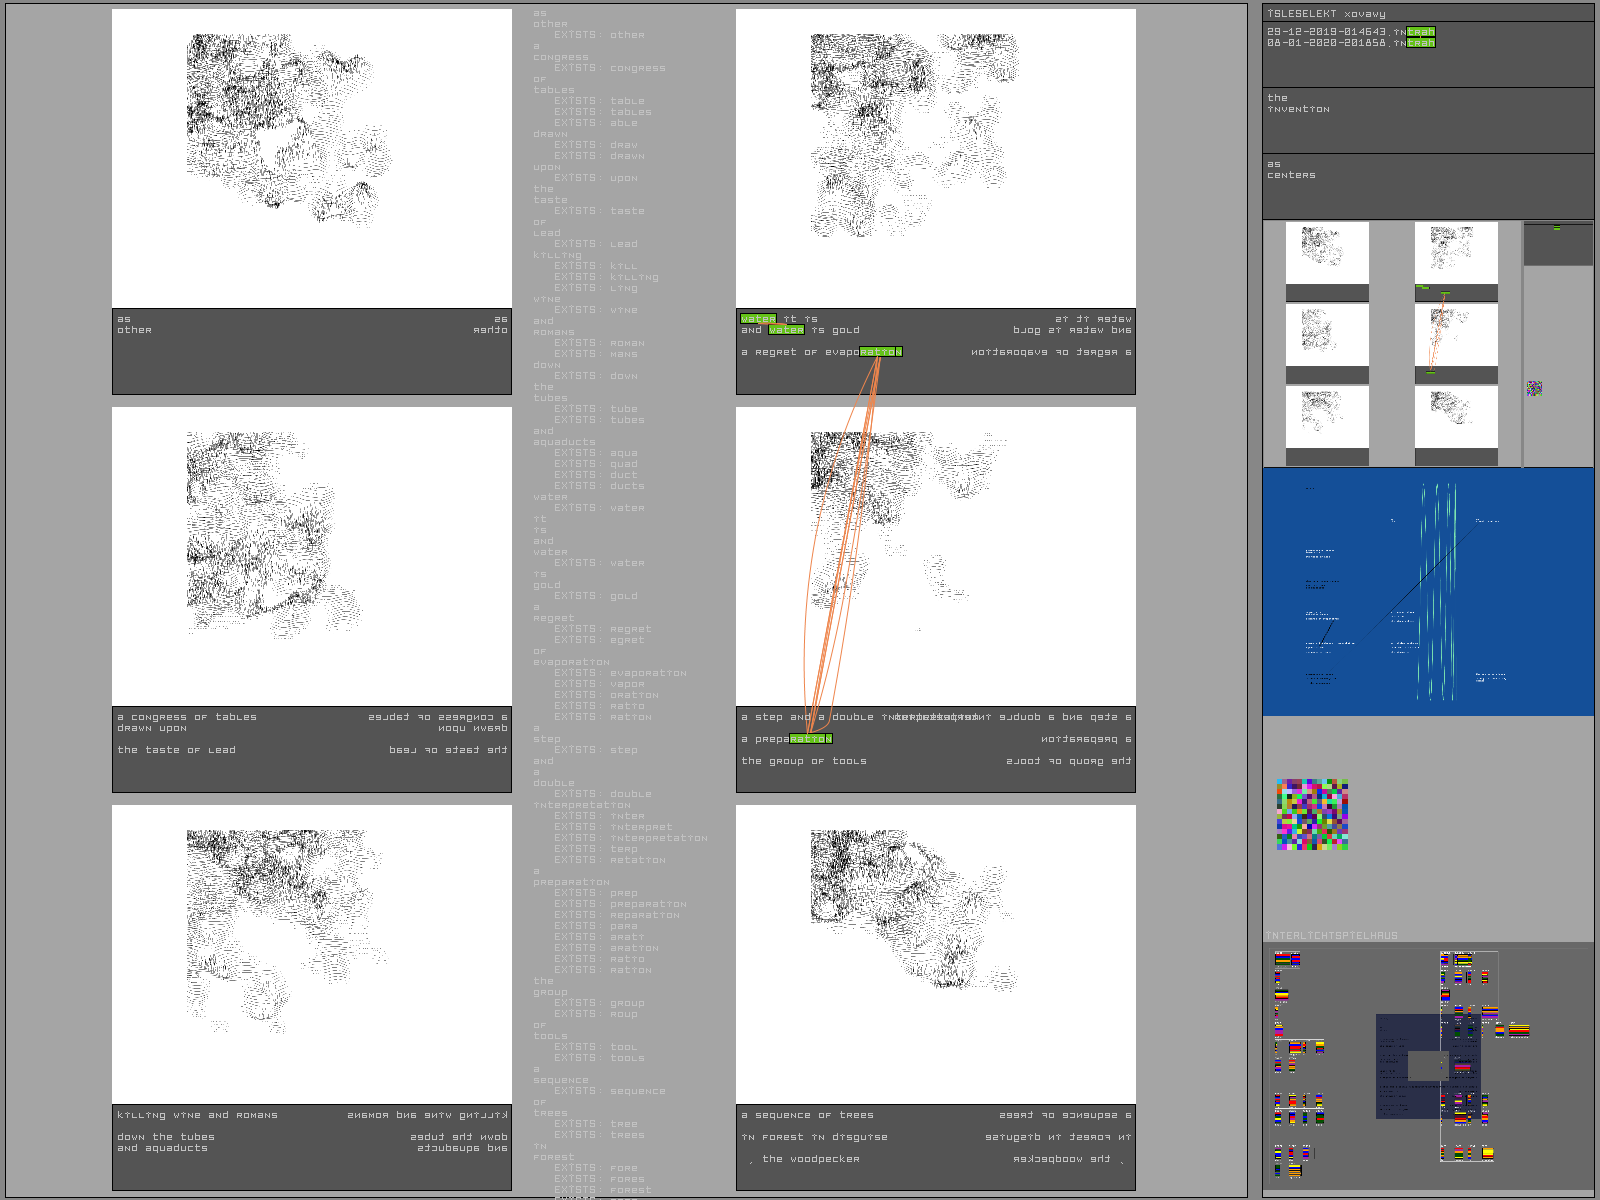Click the 'a sequence of trees' caption
The width and height of the screenshot is (1600, 1200).
pos(807,1115)
